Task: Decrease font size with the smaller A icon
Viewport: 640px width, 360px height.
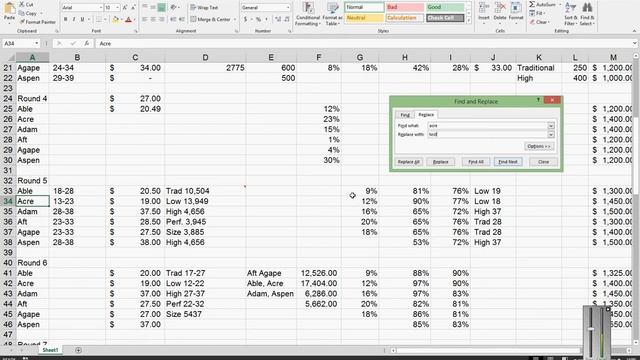Action: click(x=133, y=7)
